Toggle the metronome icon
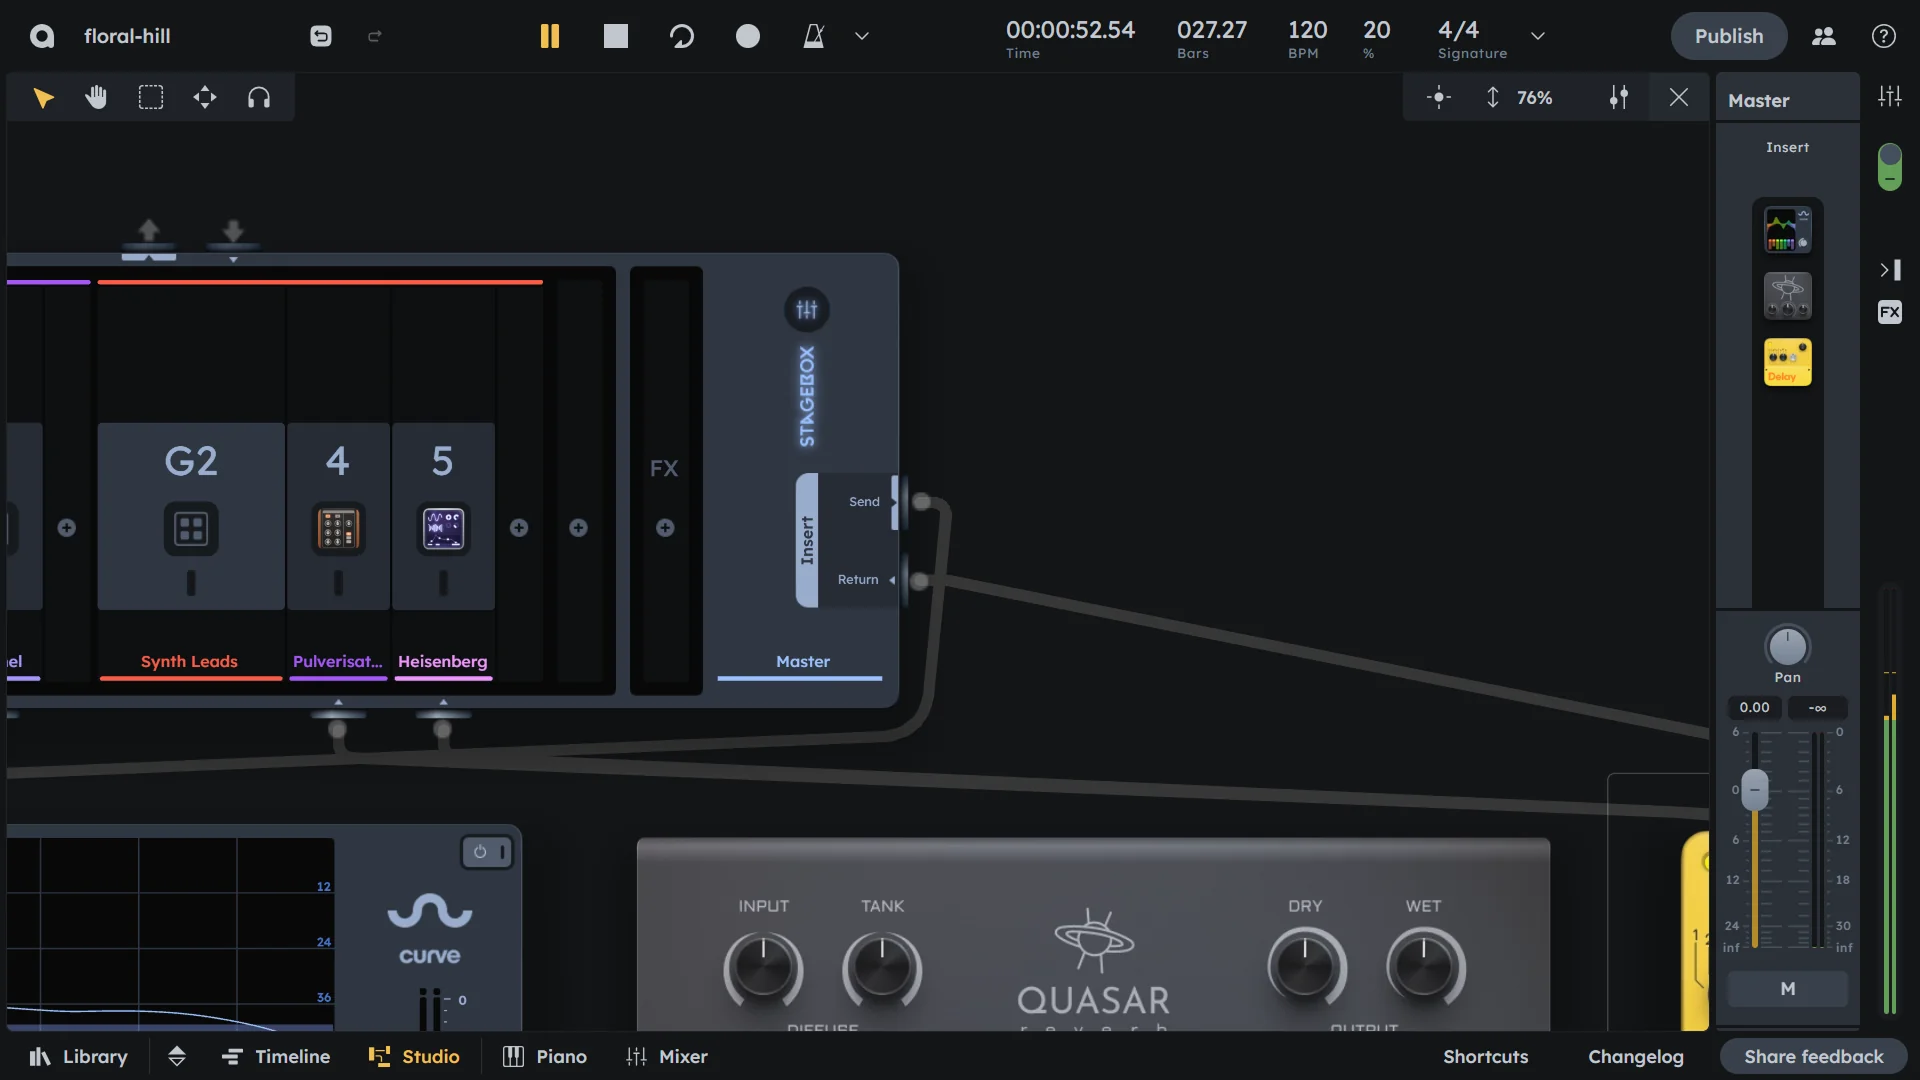 [x=814, y=36]
